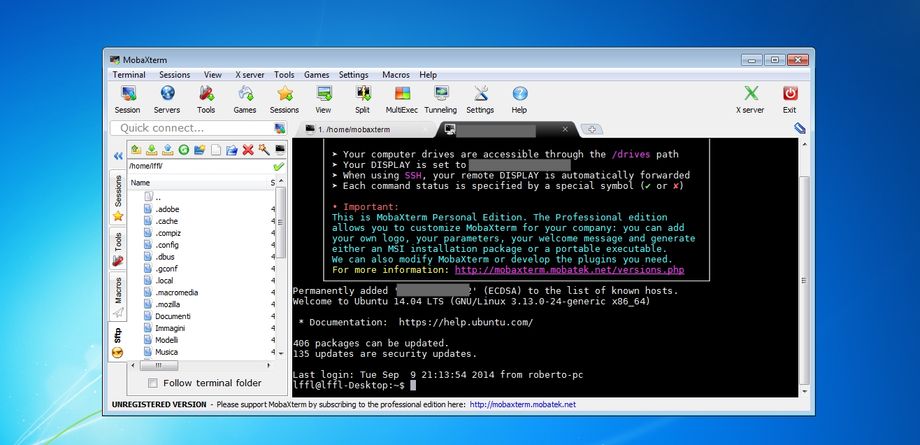
Task: Confirm path with green checkmark
Action: [279, 166]
